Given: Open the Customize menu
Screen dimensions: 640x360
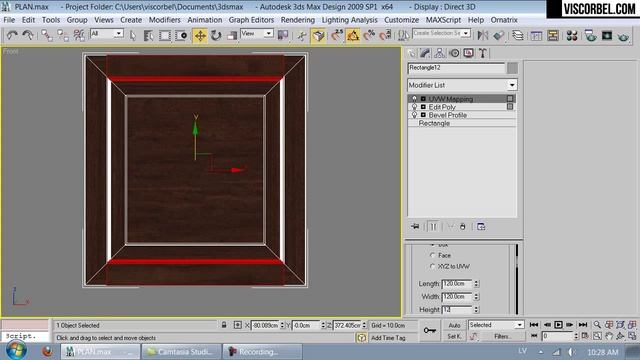Looking at the screenshot, I should pos(401,20).
